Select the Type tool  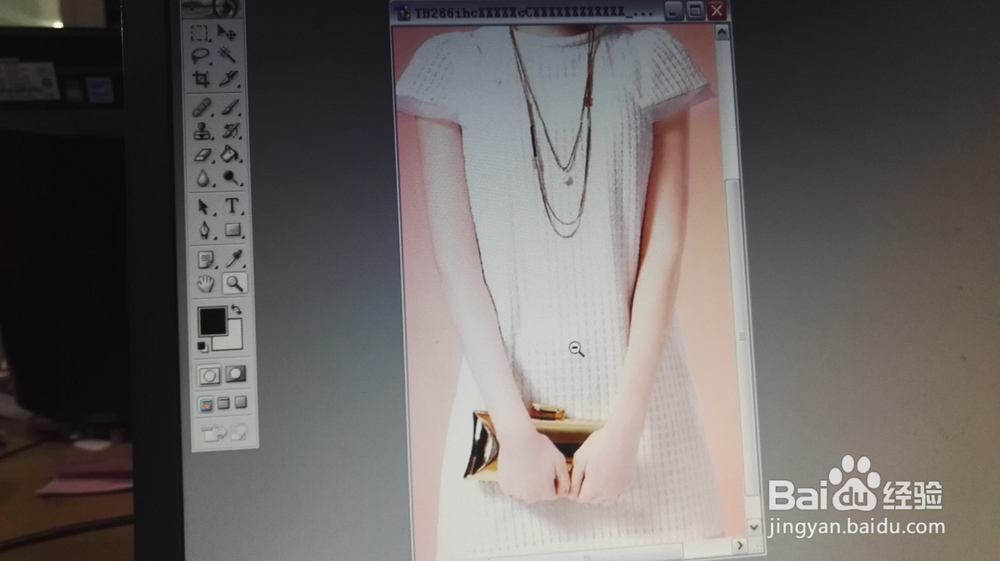(232, 206)
